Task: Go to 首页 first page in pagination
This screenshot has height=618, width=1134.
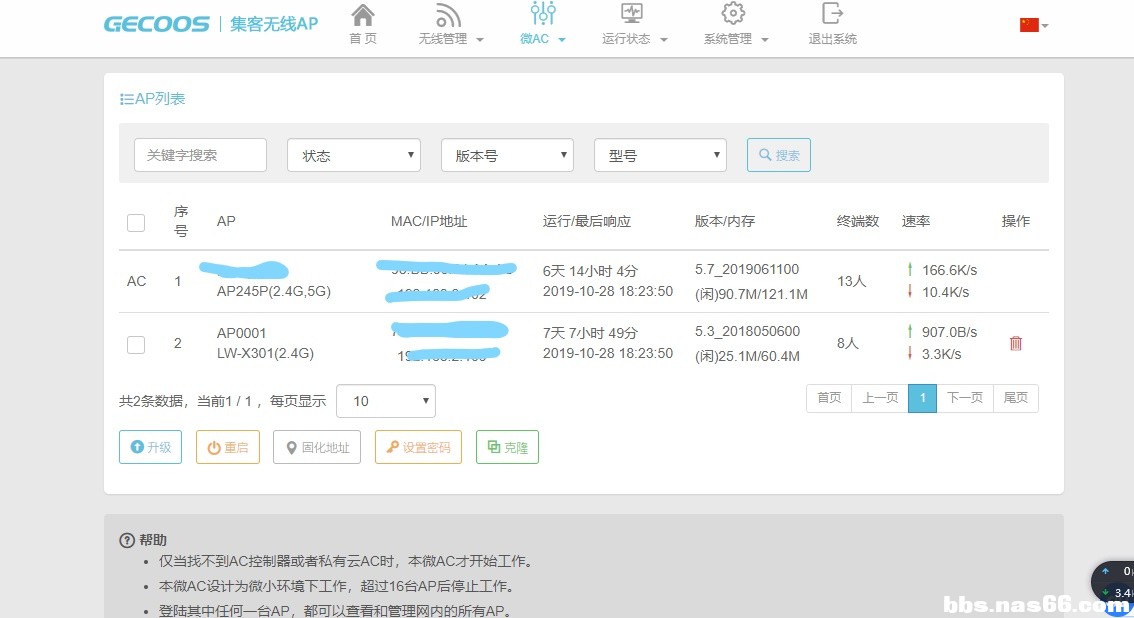Action: (x=829, y=398)
